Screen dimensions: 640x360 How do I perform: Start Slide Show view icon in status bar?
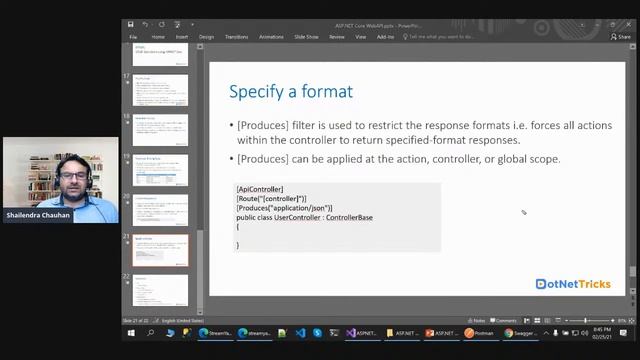click(558, 321)
